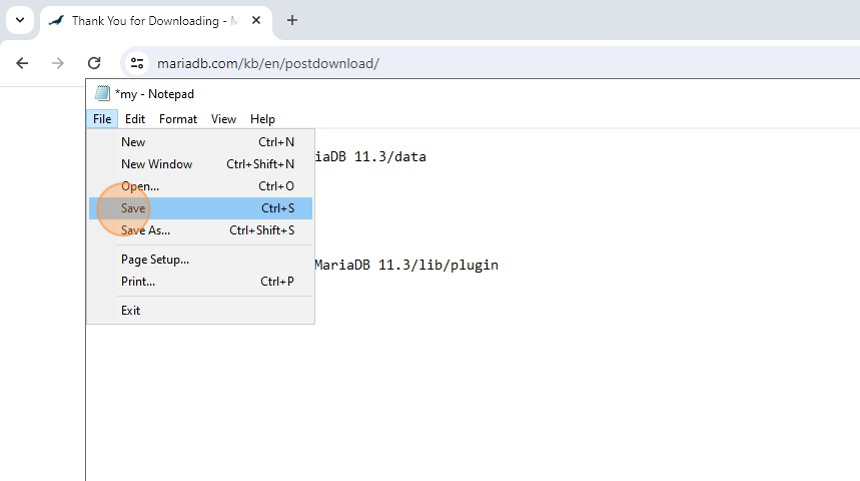Open site information icon in address bar
860x481 pixels.
click(x=137, y=63)
